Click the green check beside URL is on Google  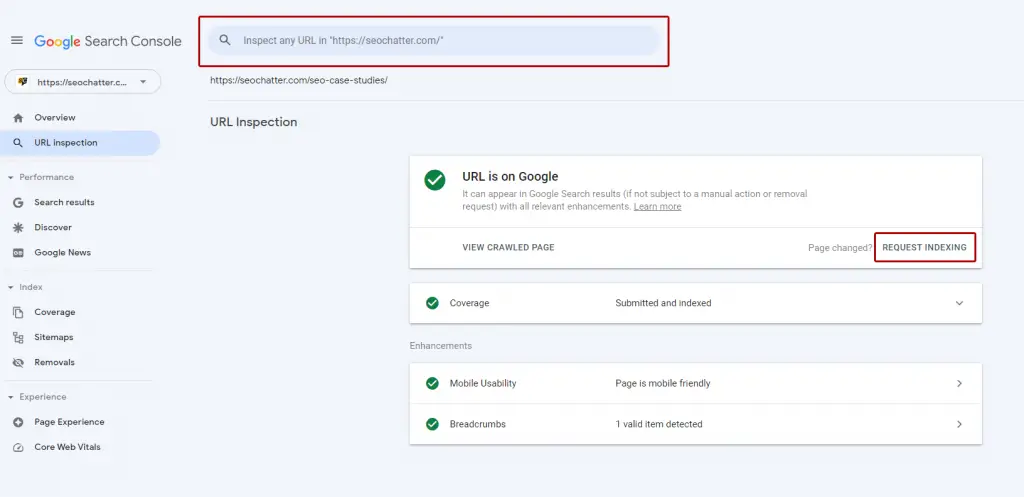click(x=434, y=180)
